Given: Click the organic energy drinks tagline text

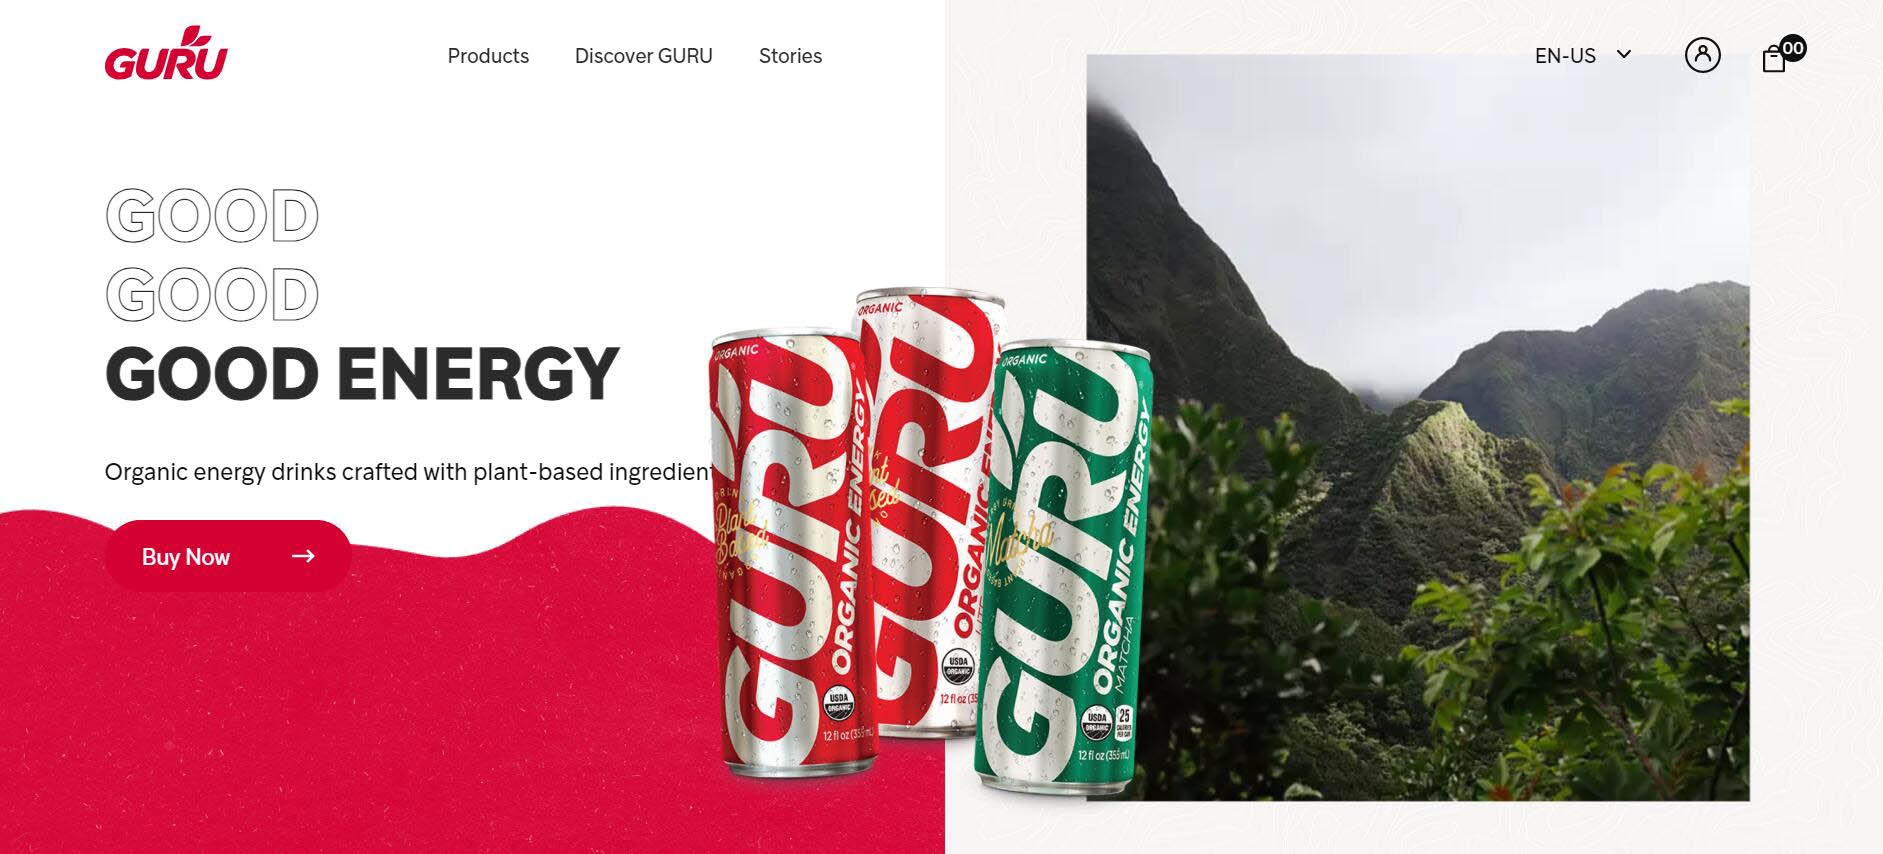Looking at the screenshot, I should coord(410,472).
